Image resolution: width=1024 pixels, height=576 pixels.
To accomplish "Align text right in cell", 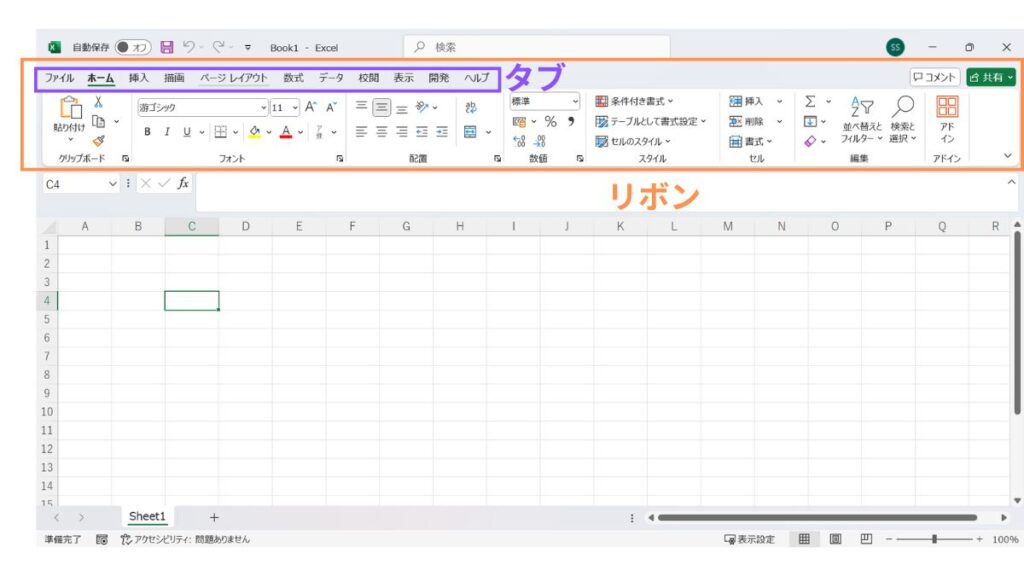I will (402, 132).
